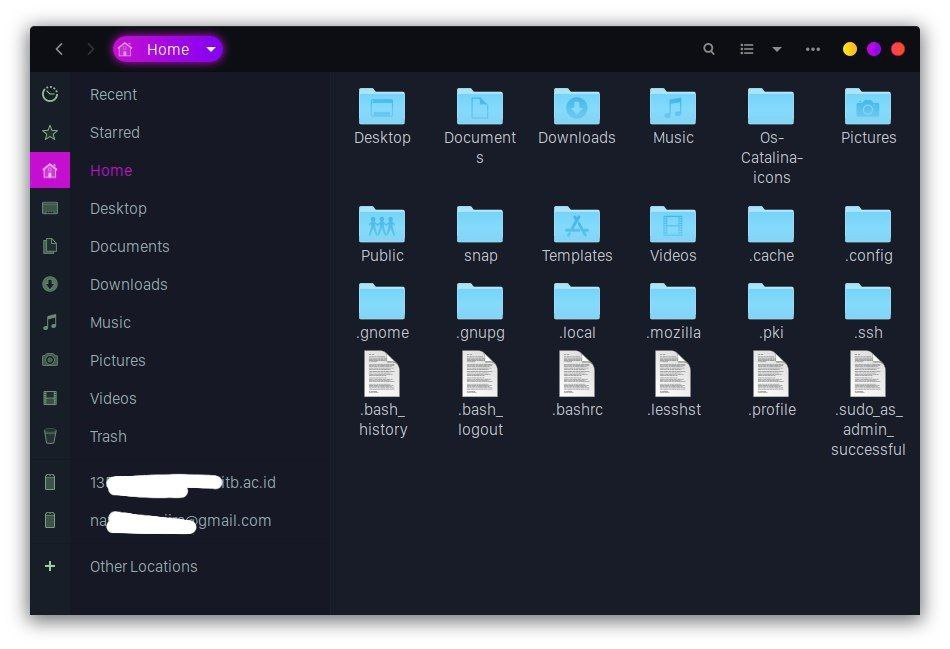This screenshot has height=649, width=950.
Task: Click the back navigation arrow
Action: pos(59,48)
